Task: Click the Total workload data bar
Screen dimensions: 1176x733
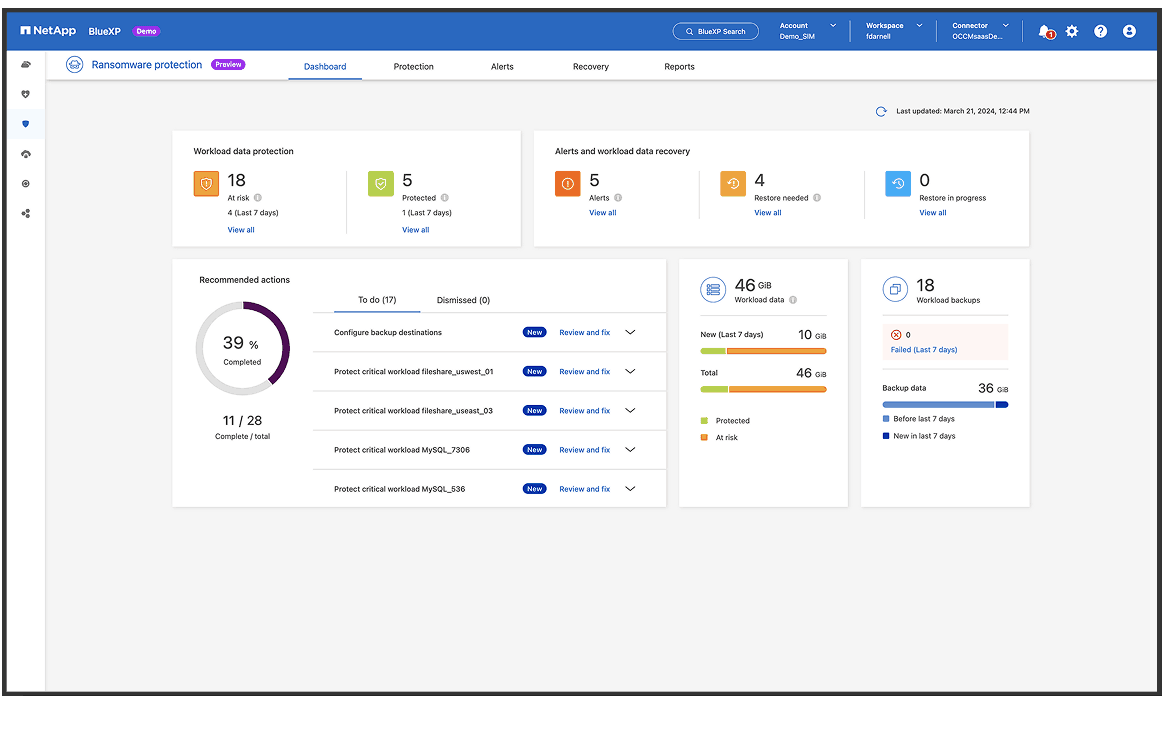Action: [x=764, y=390]
